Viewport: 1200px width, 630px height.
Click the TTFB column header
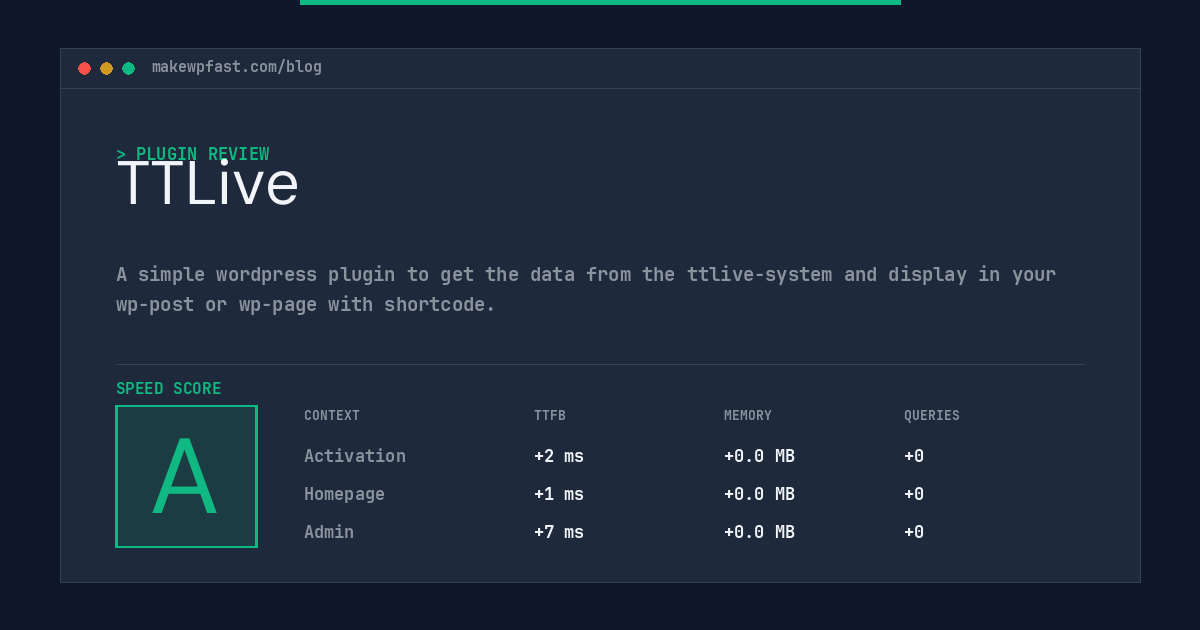pyautogui.click(x=550, y=416)
